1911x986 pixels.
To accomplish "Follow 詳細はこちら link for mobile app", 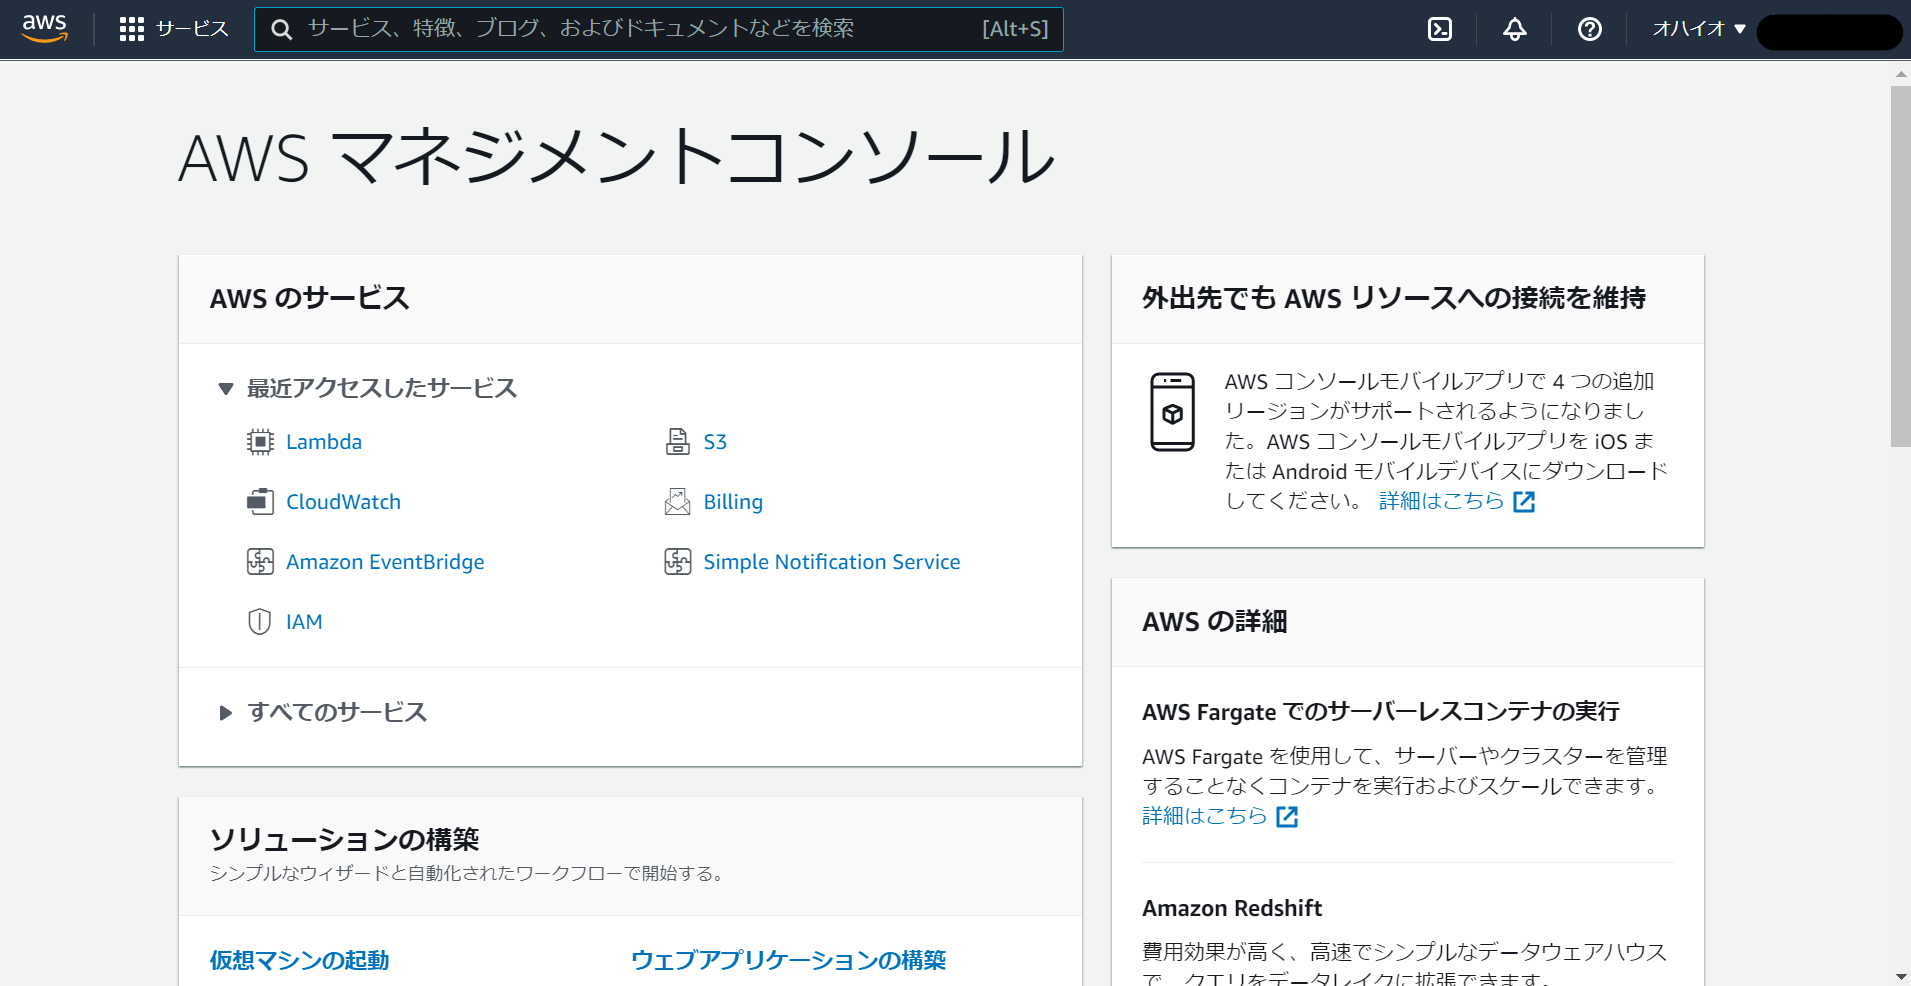I will [1441, 501].
